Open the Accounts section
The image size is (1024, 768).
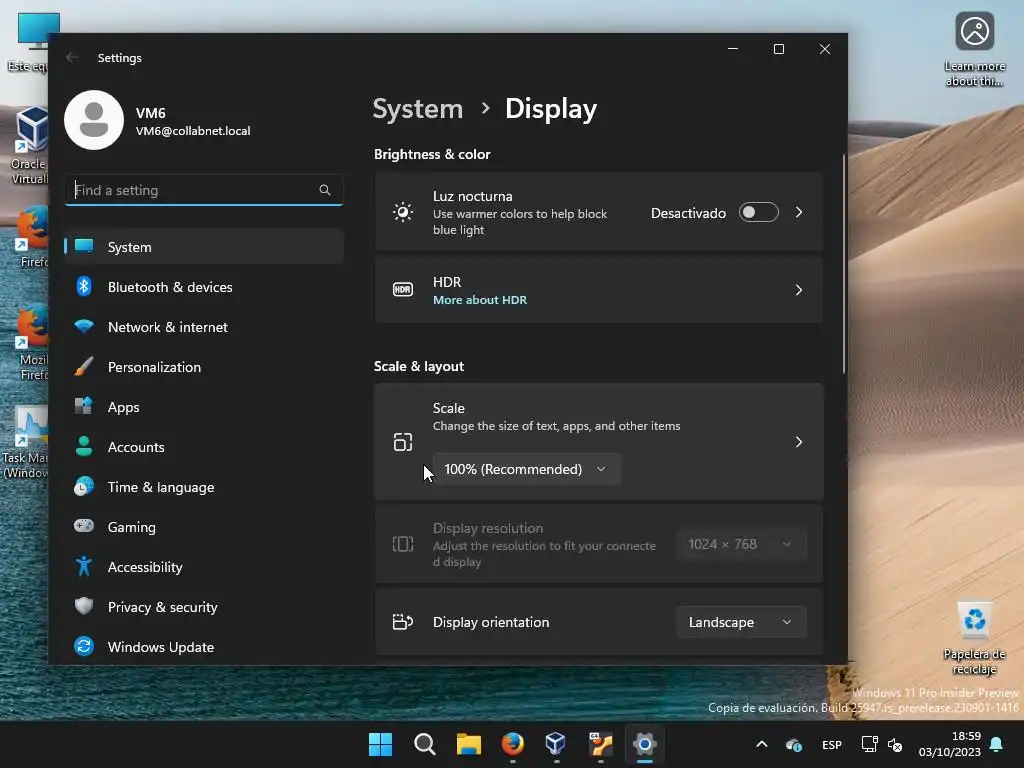click(x=204, y=447)
